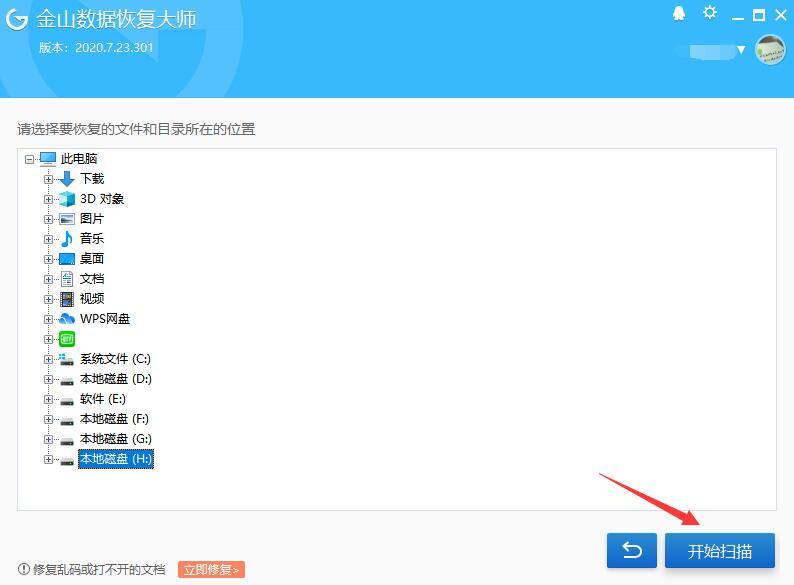The width and height of the screenshot is (794, 585).
Task: Select the WPS网盘 label
Action: [x=105, y=319]
